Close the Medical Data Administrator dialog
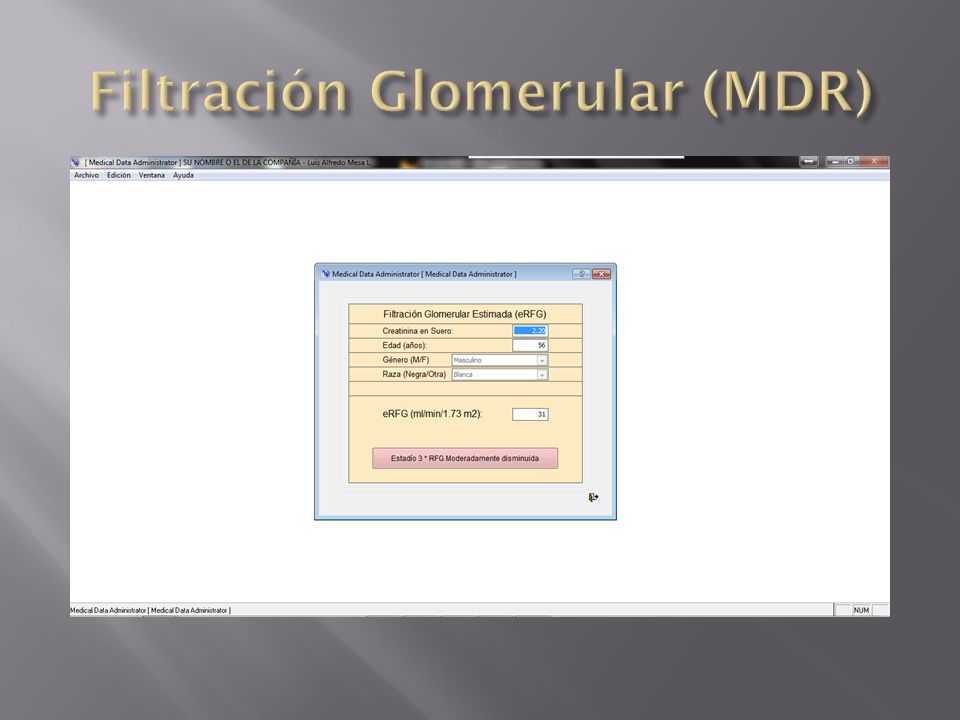Viewport: 960px width, 720px height. point(601,274)
